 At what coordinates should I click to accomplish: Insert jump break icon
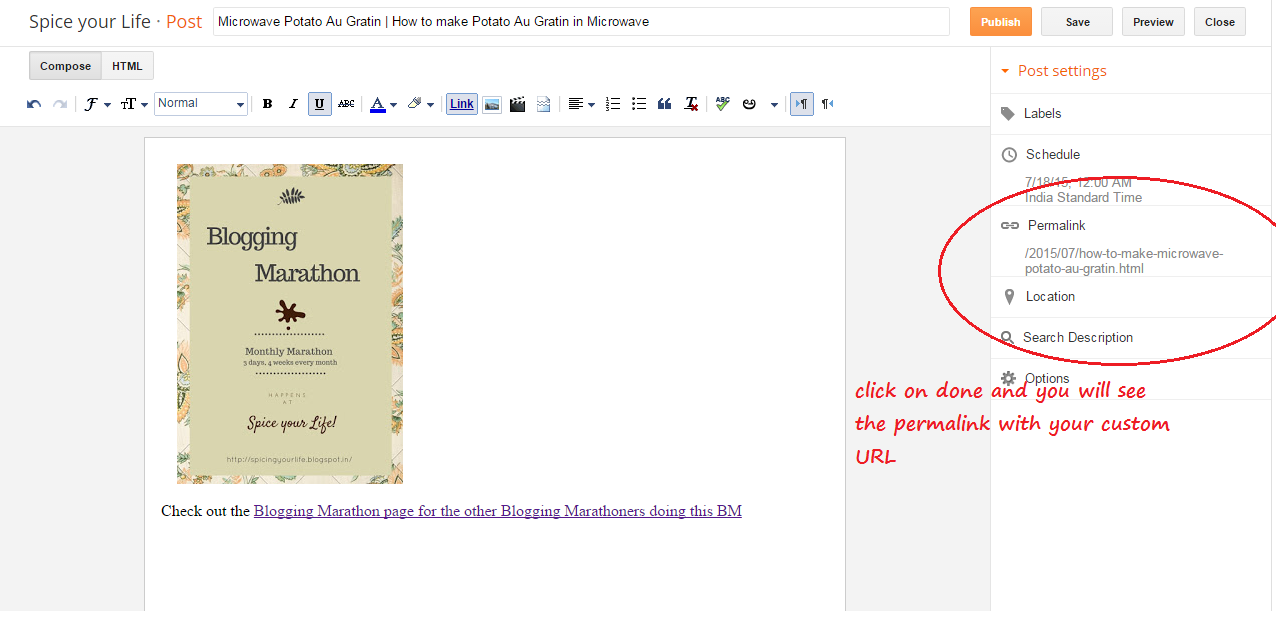click(544, 104)
